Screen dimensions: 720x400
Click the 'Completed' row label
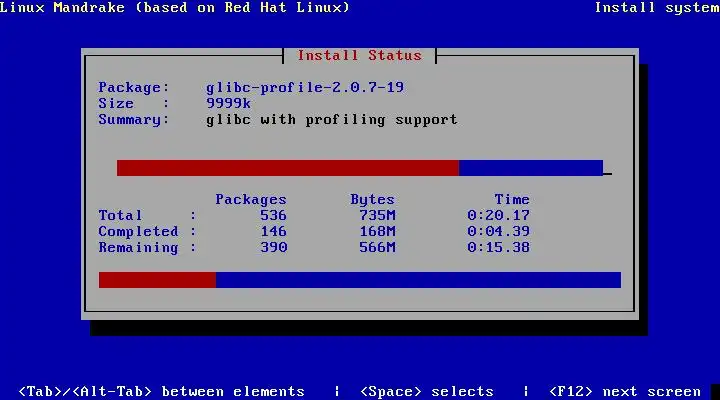[x=138, y=231]
